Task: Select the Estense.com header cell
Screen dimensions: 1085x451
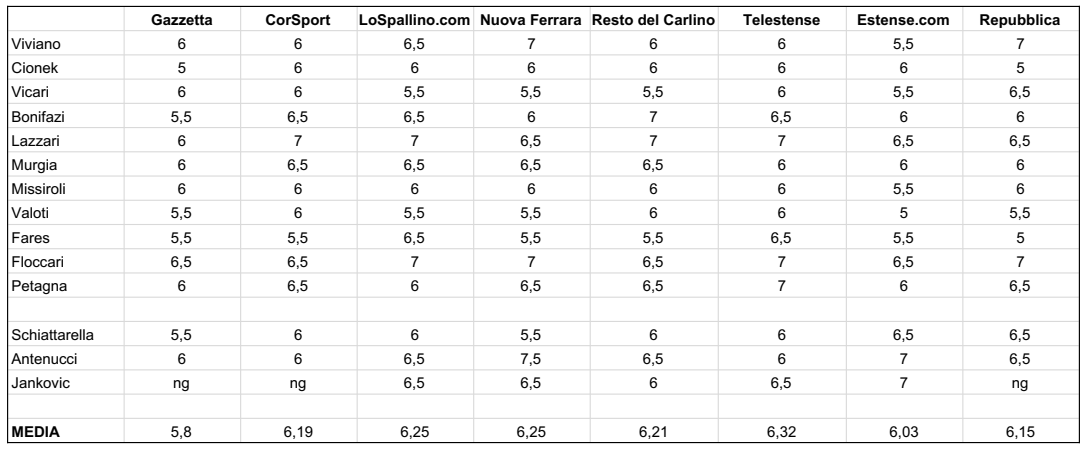Action: click(x=904, y=20)
